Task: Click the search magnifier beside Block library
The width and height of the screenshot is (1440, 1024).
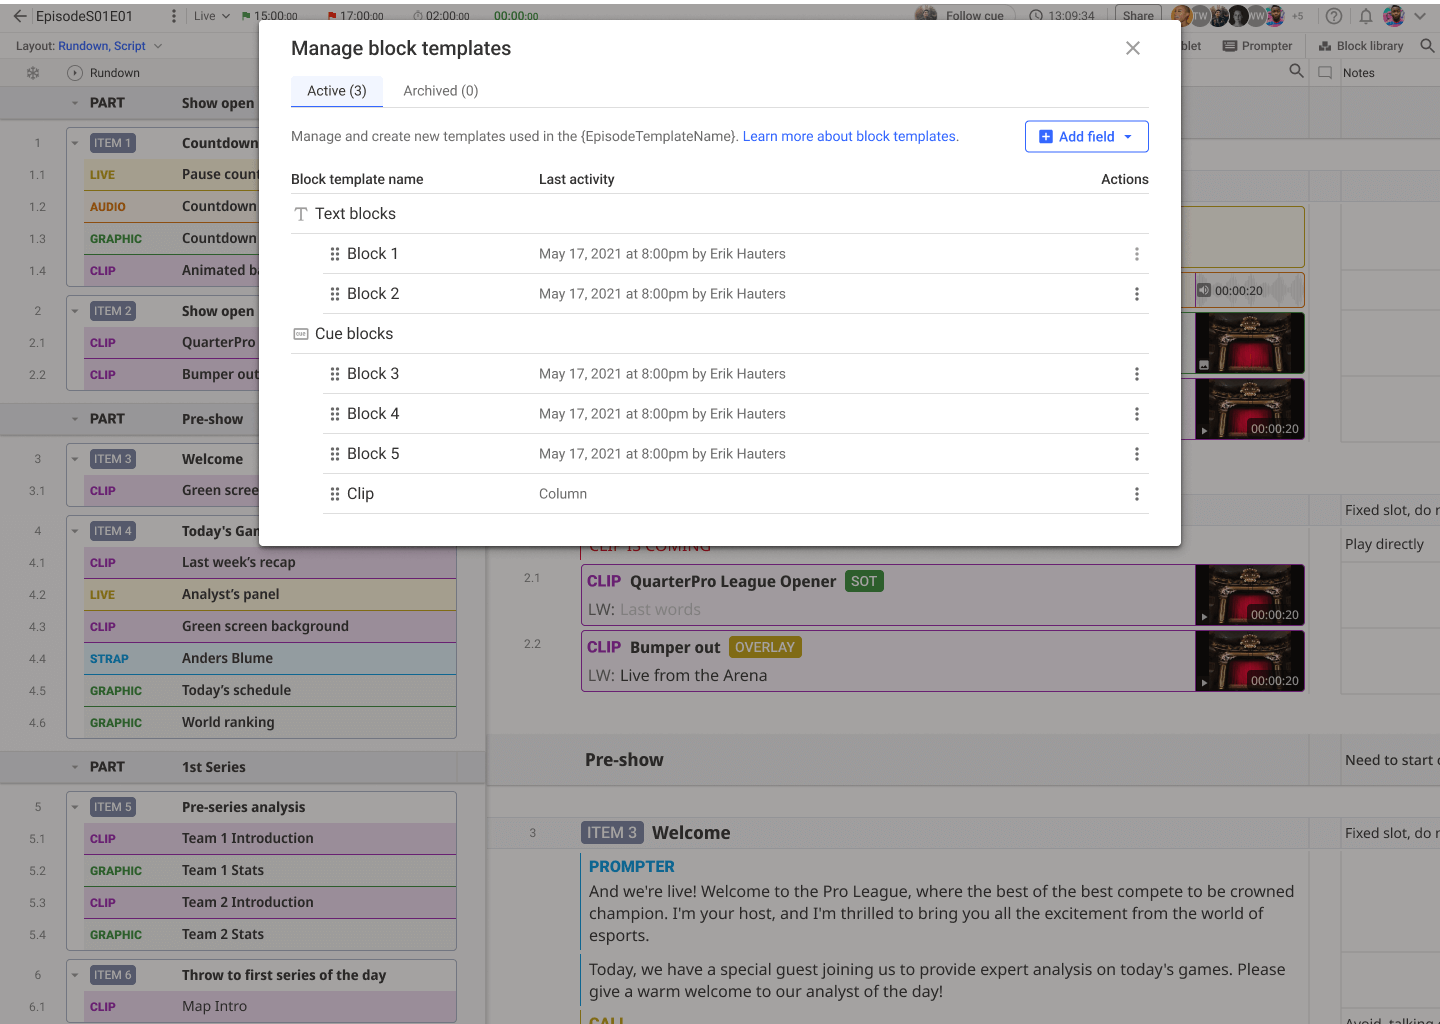Action: (x=1427, y=46)
